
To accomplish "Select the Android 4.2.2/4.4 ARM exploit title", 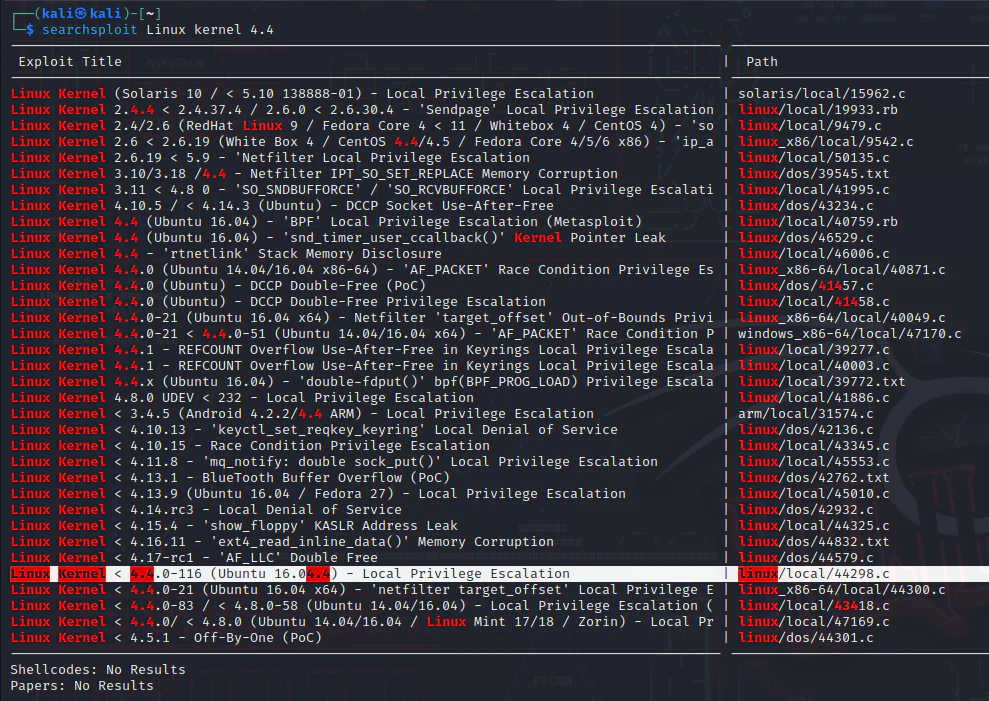I will point(302,414).
